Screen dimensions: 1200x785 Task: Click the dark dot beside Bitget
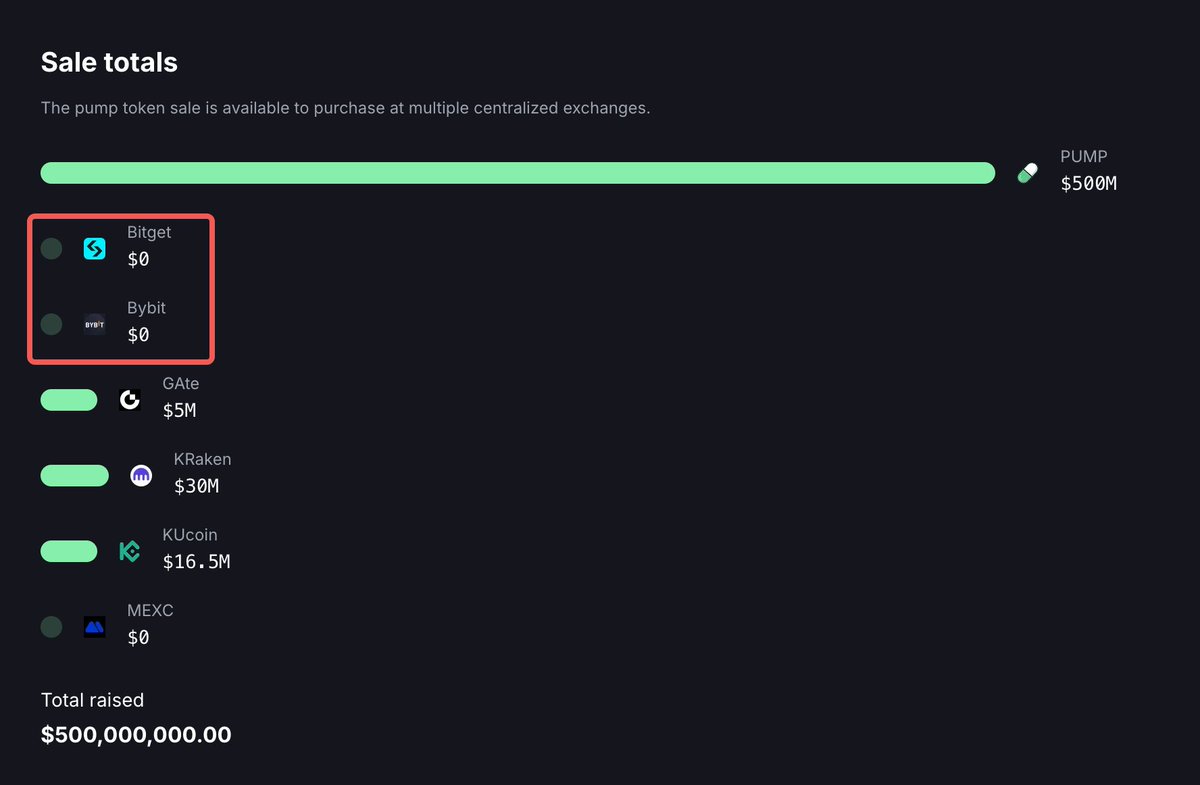(51, 248)
